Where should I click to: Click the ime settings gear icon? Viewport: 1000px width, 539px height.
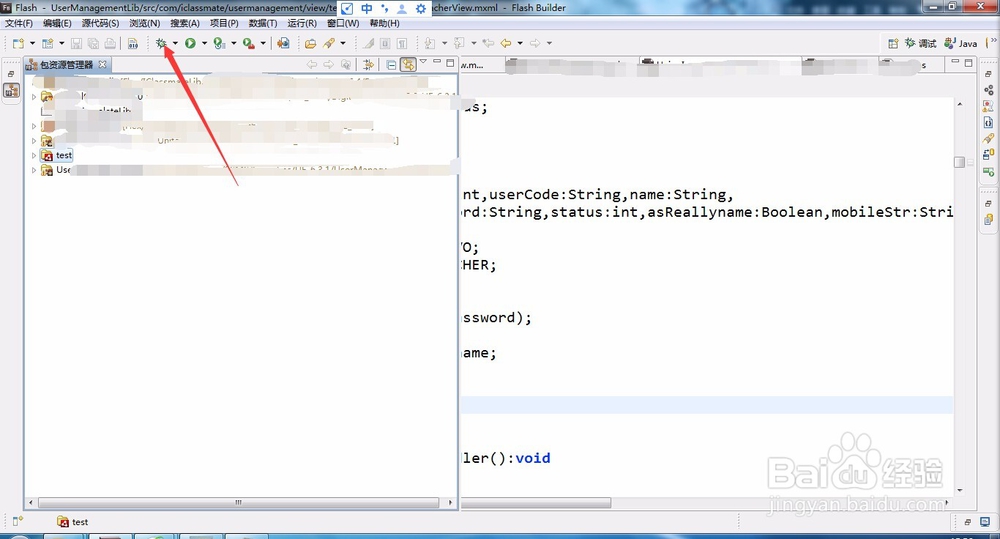tap(421, 8)
